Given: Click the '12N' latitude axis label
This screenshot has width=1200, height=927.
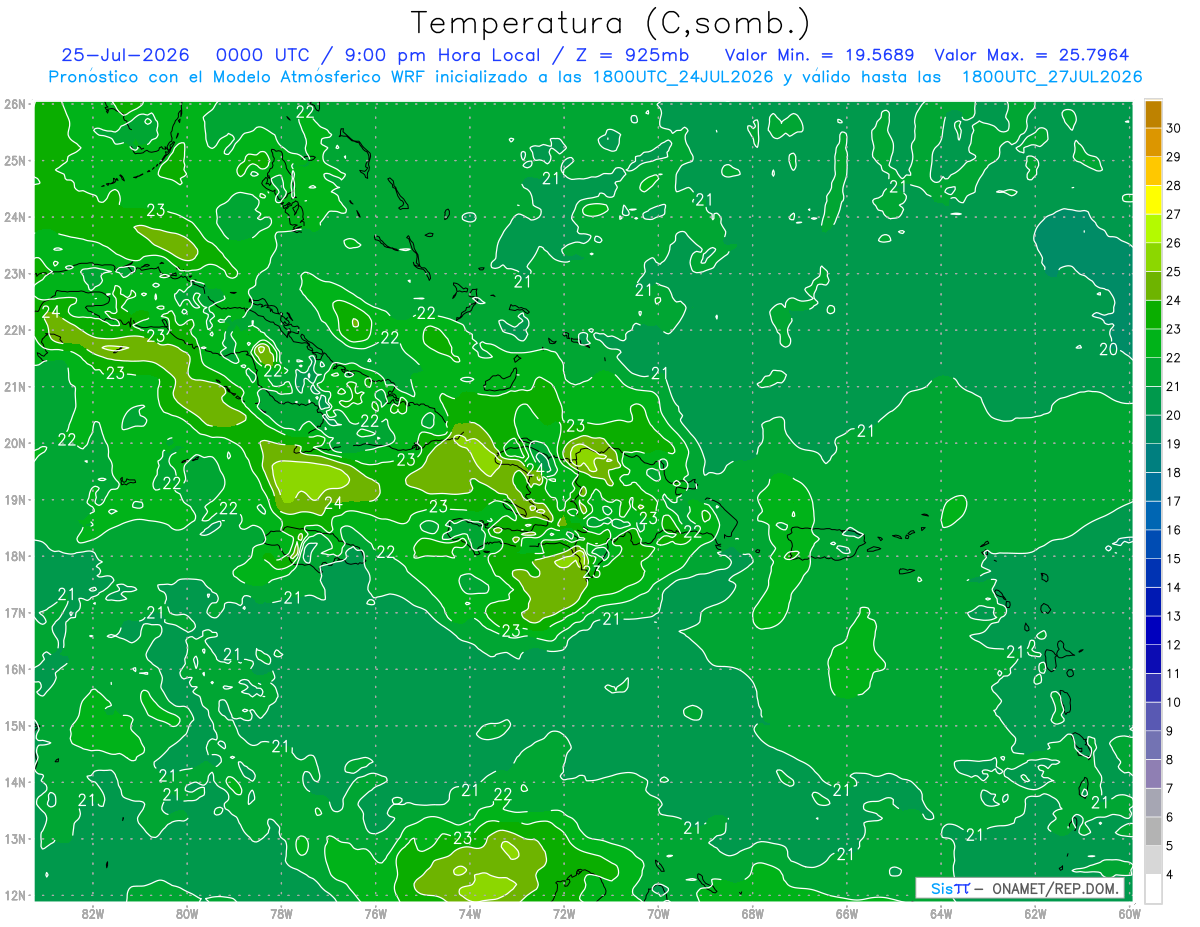Looking at the screenshot, I should pyautogui.click(x=14, y=895).
